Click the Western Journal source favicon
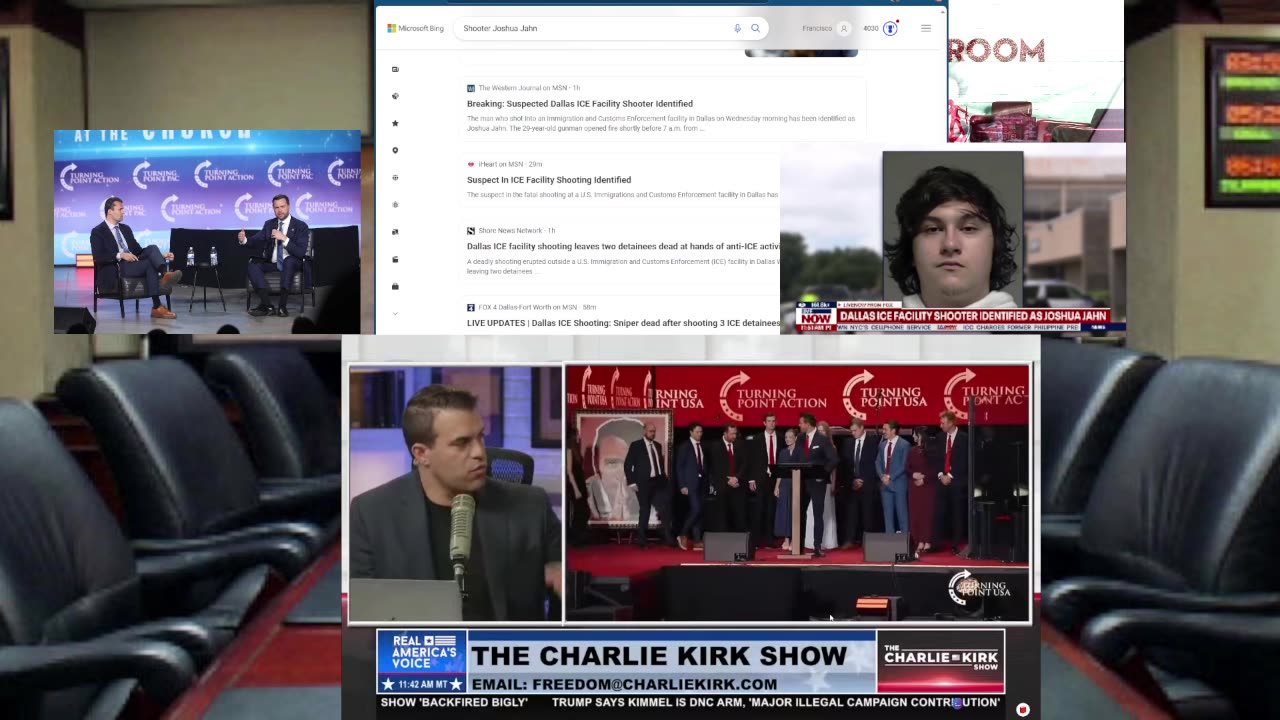Image resolution: width=1280 pixels, height=720 pixels. (471, 88)
